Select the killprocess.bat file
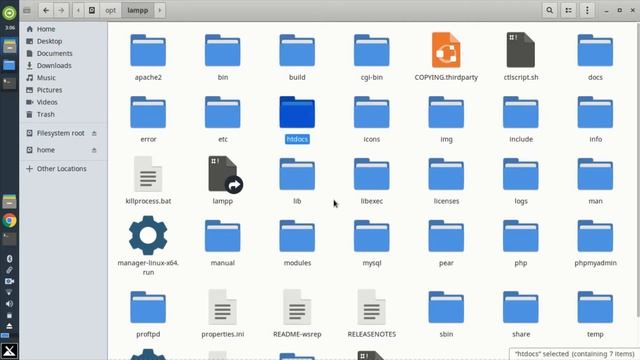This screenshot has width=640, height=360. 148,174
